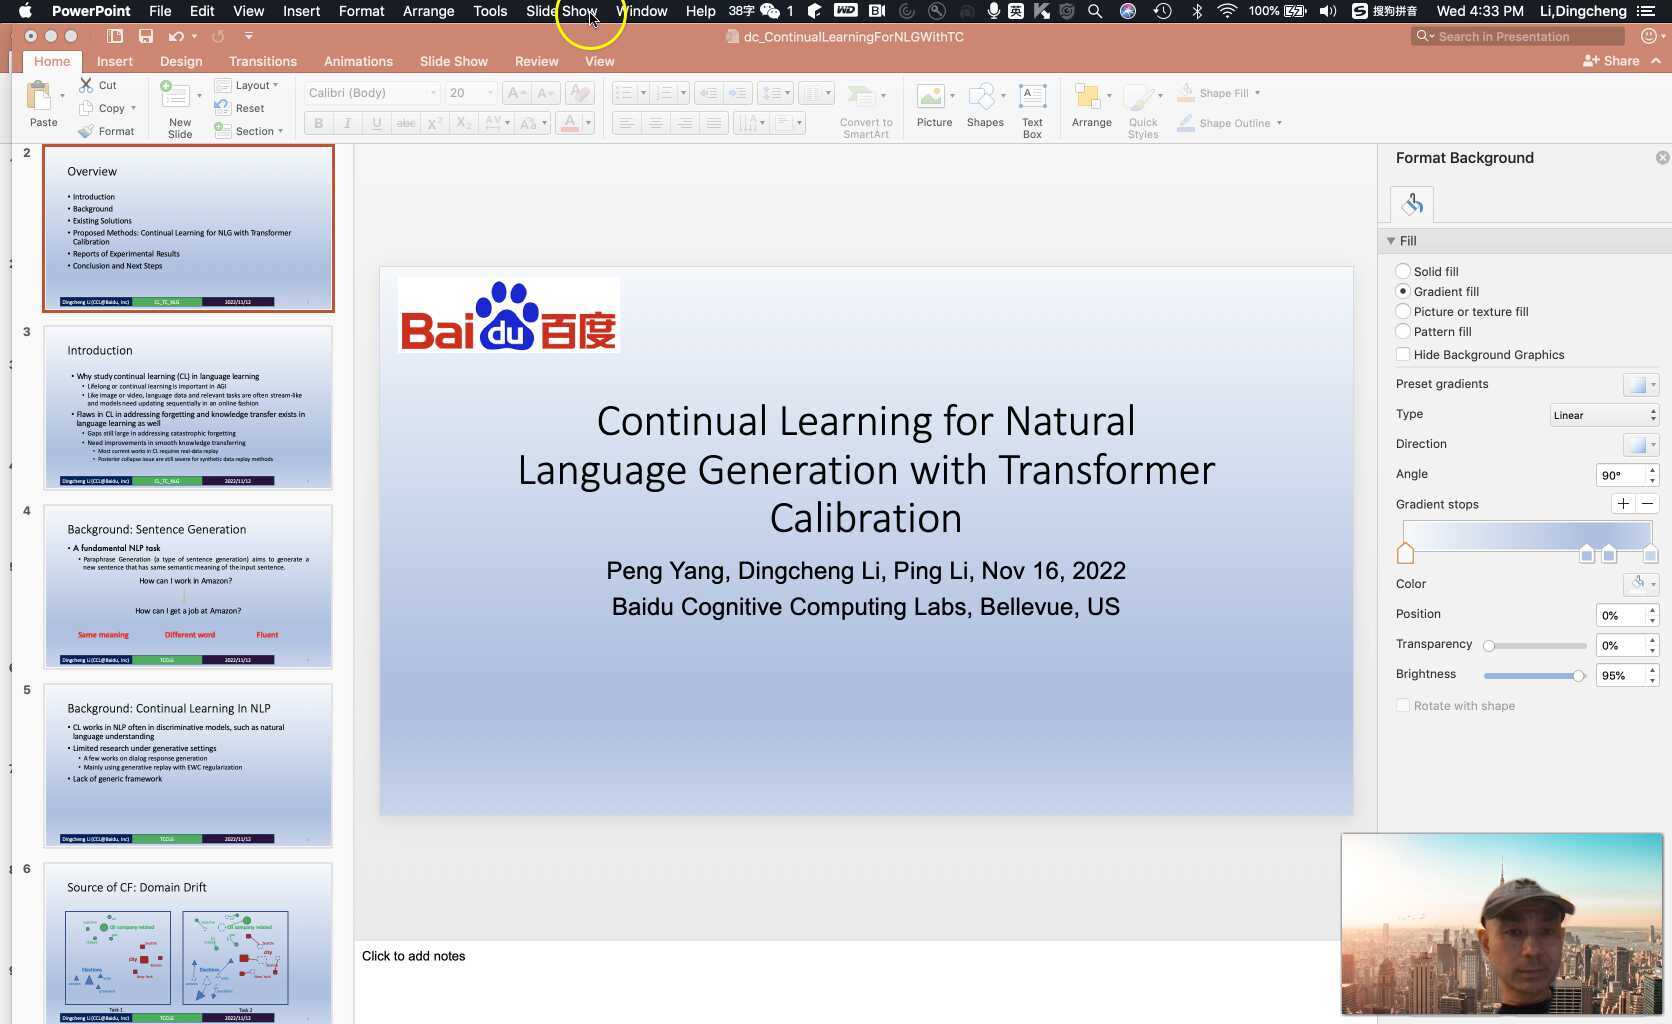Screen dimensions: 1672x1024
Task: Open Quick Styles
Action: 1142,100
